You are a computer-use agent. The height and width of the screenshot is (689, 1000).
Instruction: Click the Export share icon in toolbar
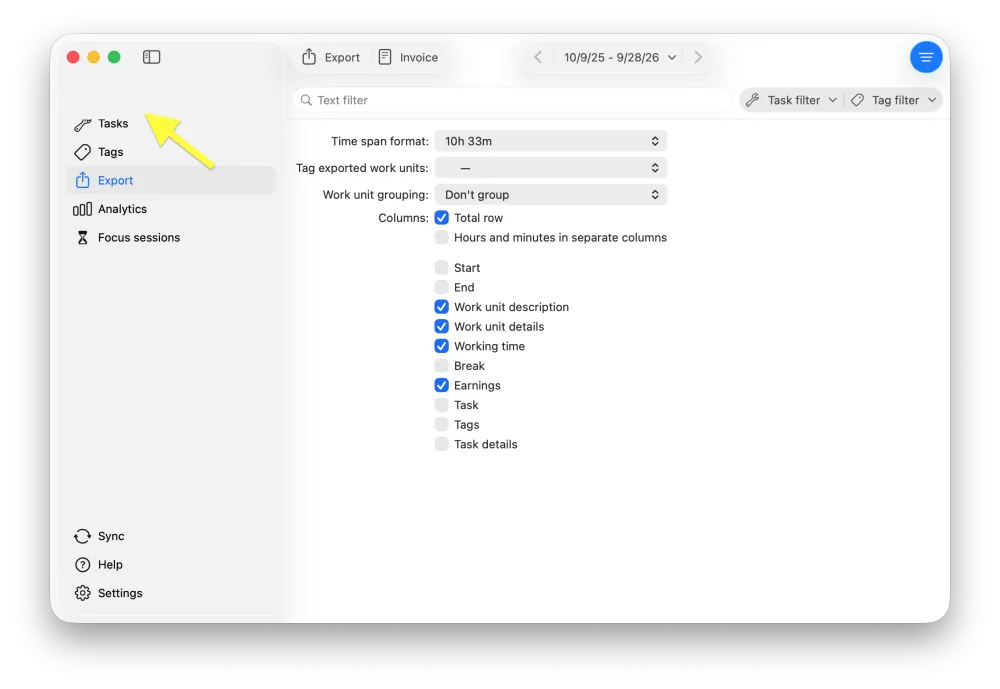pyautogui.click(x=309, y=57)
